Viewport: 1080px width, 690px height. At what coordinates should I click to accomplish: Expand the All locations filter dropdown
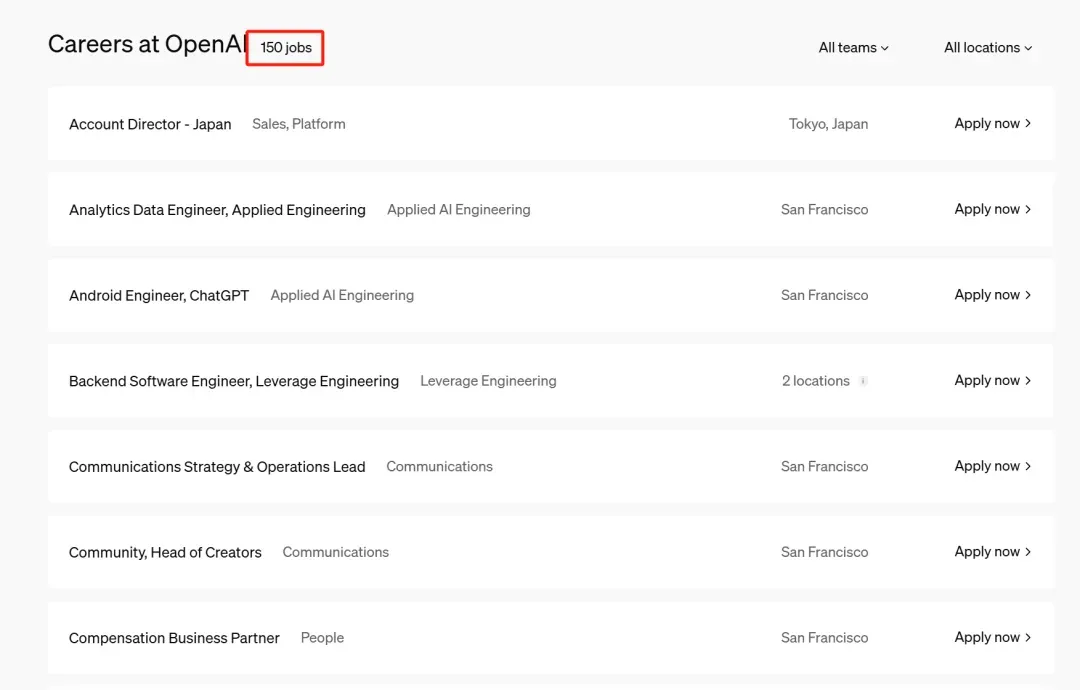[988, 48]
